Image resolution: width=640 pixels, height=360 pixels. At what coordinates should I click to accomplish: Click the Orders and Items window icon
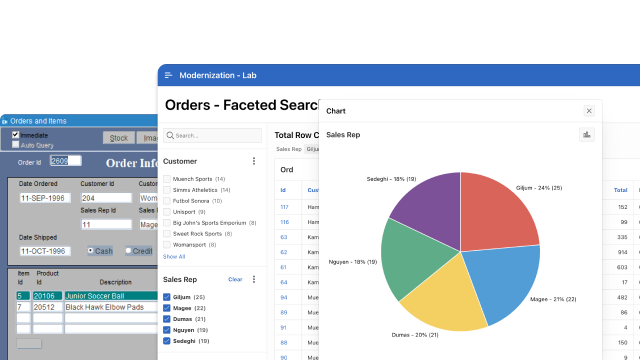[x=5, y=121]
